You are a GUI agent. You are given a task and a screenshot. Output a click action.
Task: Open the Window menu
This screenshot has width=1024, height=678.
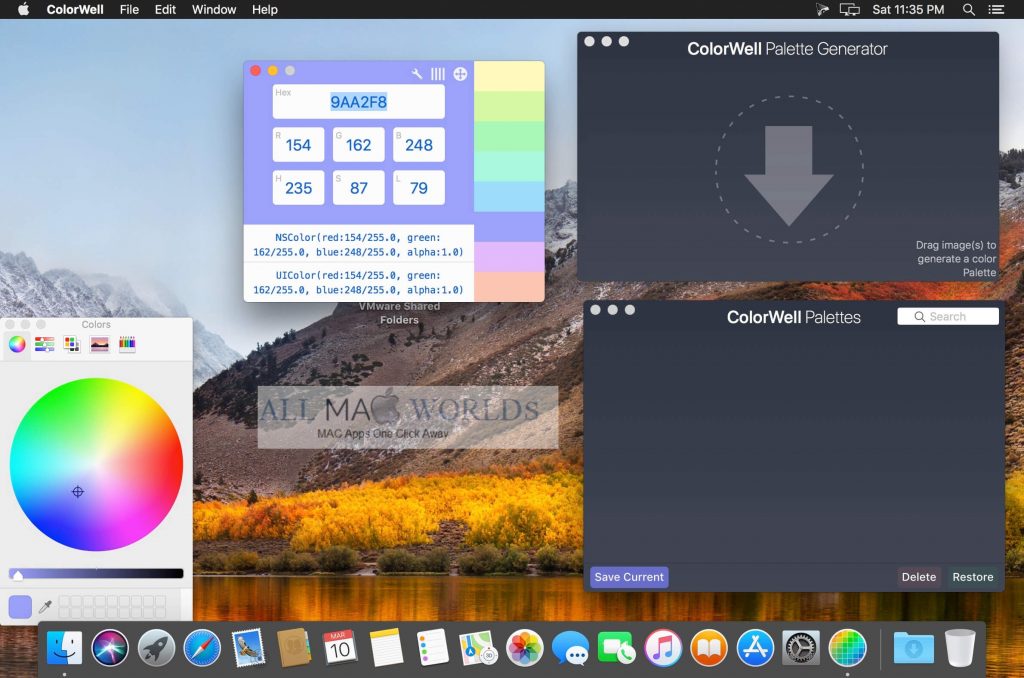(214, 10)
